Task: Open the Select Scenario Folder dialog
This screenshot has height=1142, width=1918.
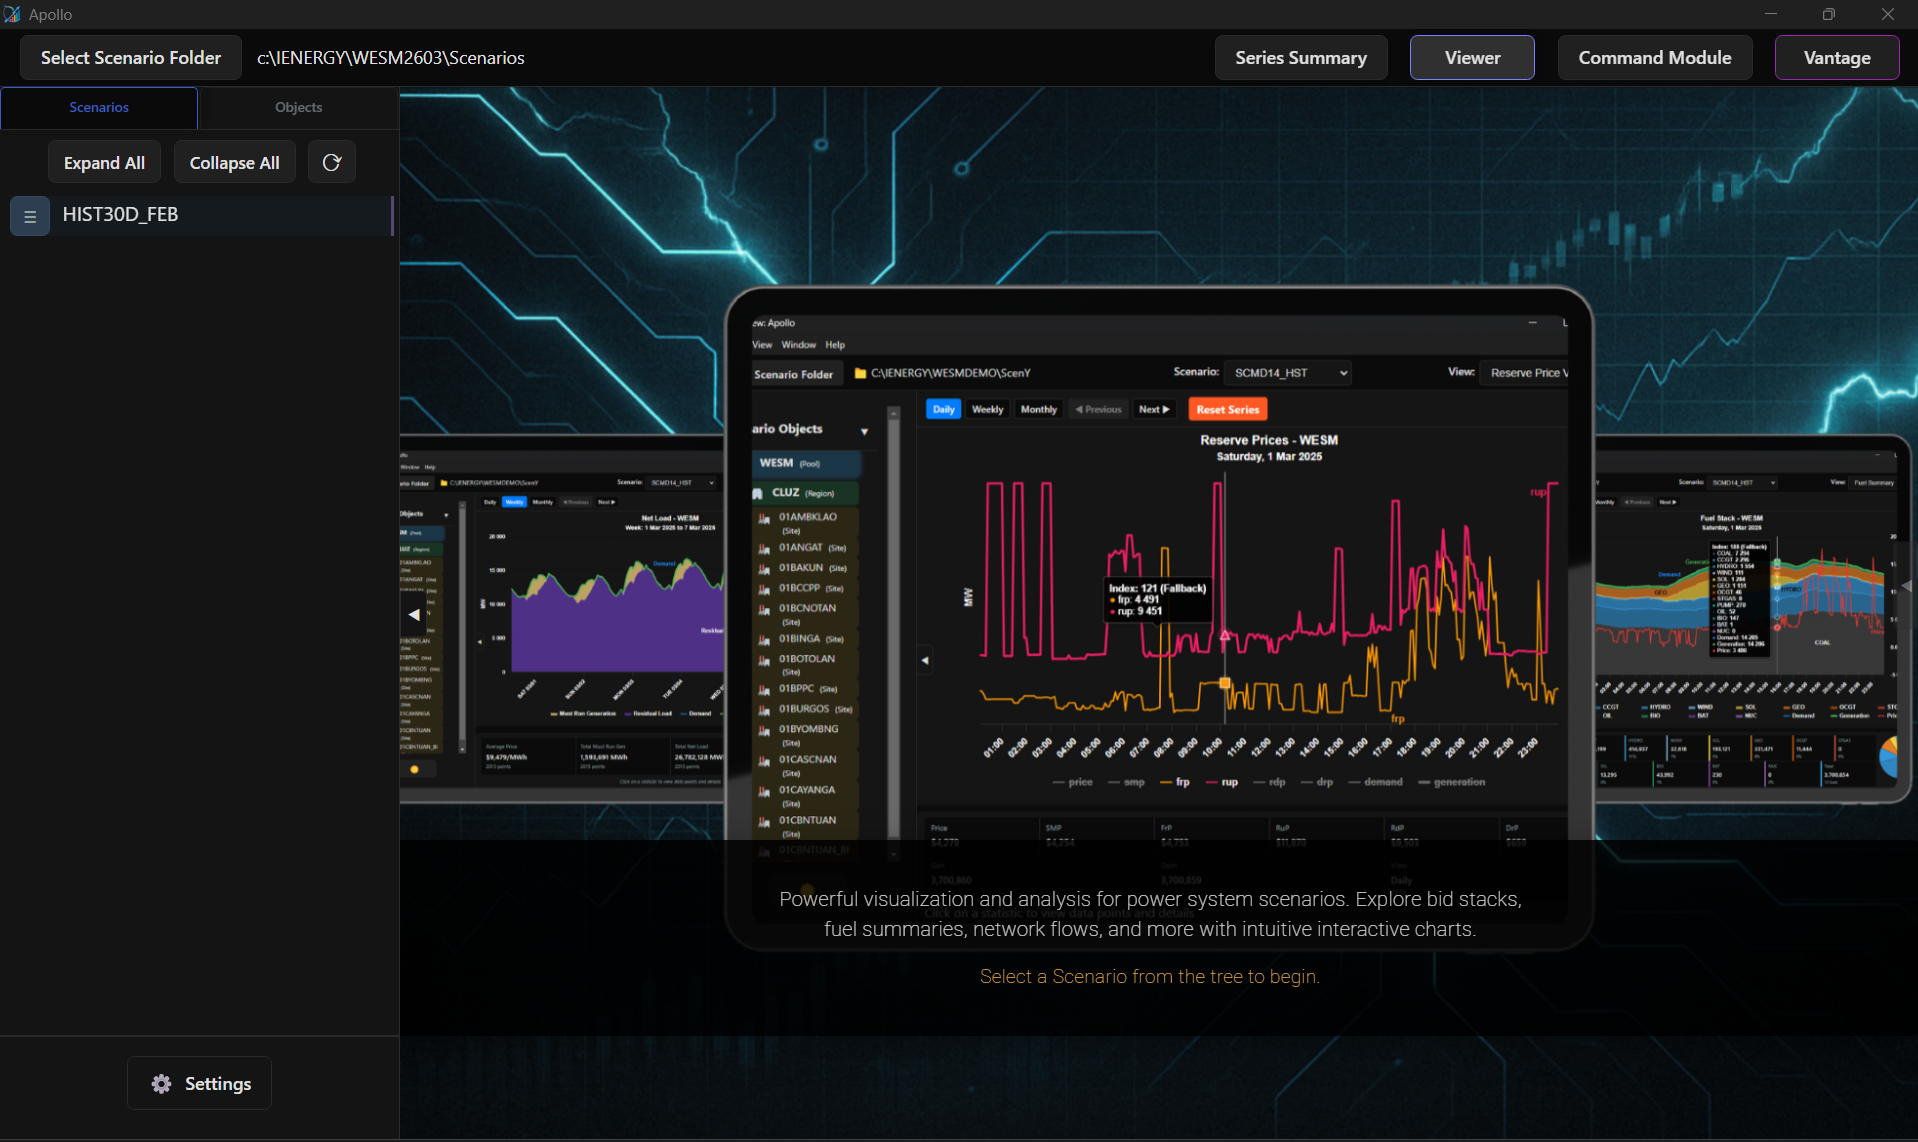Action: point(131,58)
